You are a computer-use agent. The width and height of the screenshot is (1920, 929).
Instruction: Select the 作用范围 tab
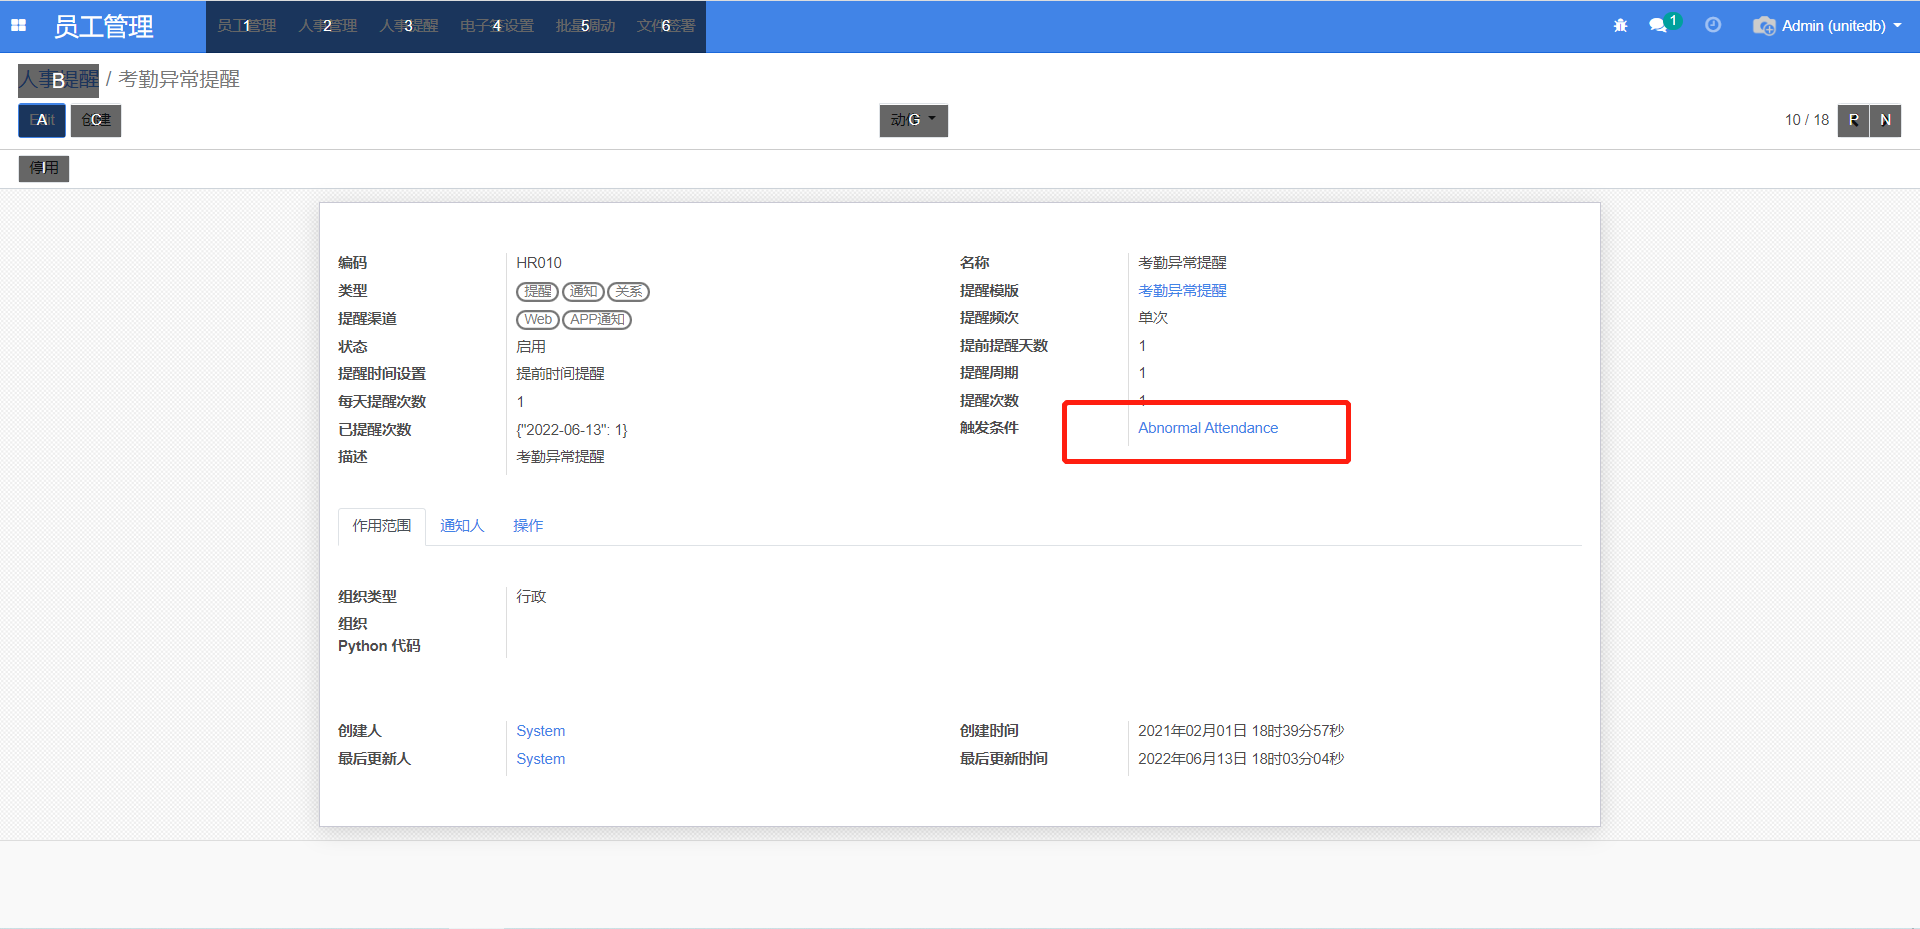click(381, 526)
